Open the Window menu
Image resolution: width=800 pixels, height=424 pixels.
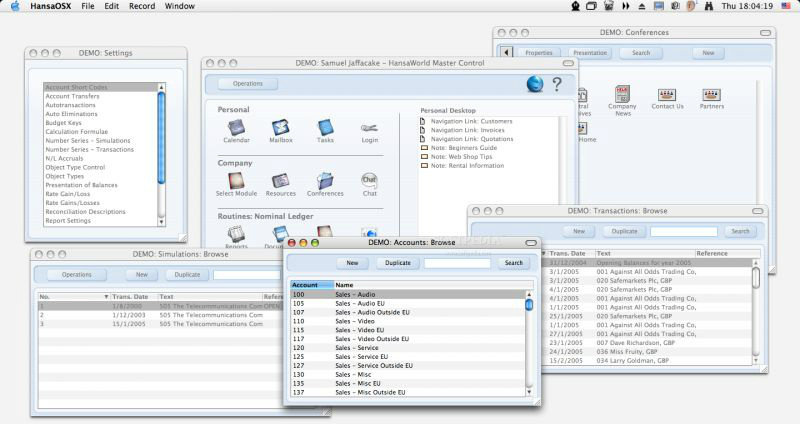[180, 6]
